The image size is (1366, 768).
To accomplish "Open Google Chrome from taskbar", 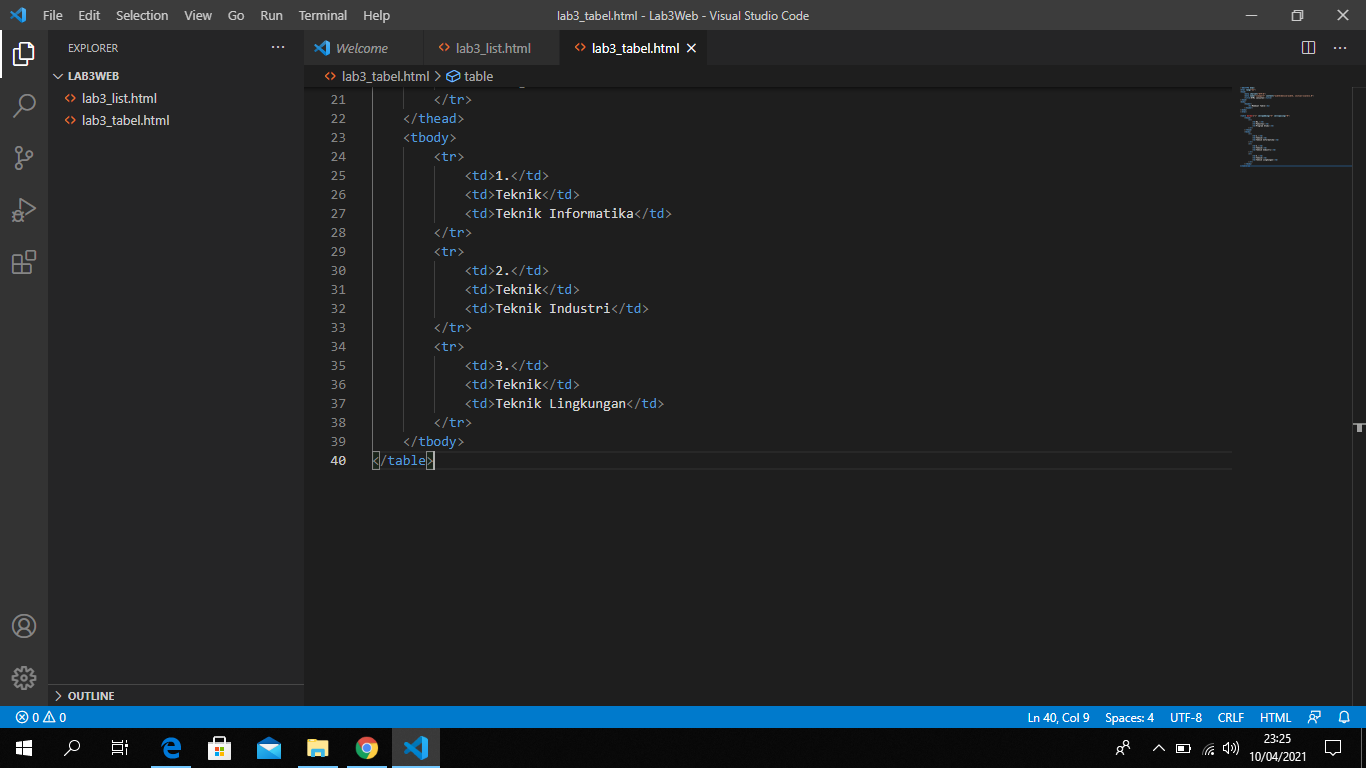I will [367, 748].
